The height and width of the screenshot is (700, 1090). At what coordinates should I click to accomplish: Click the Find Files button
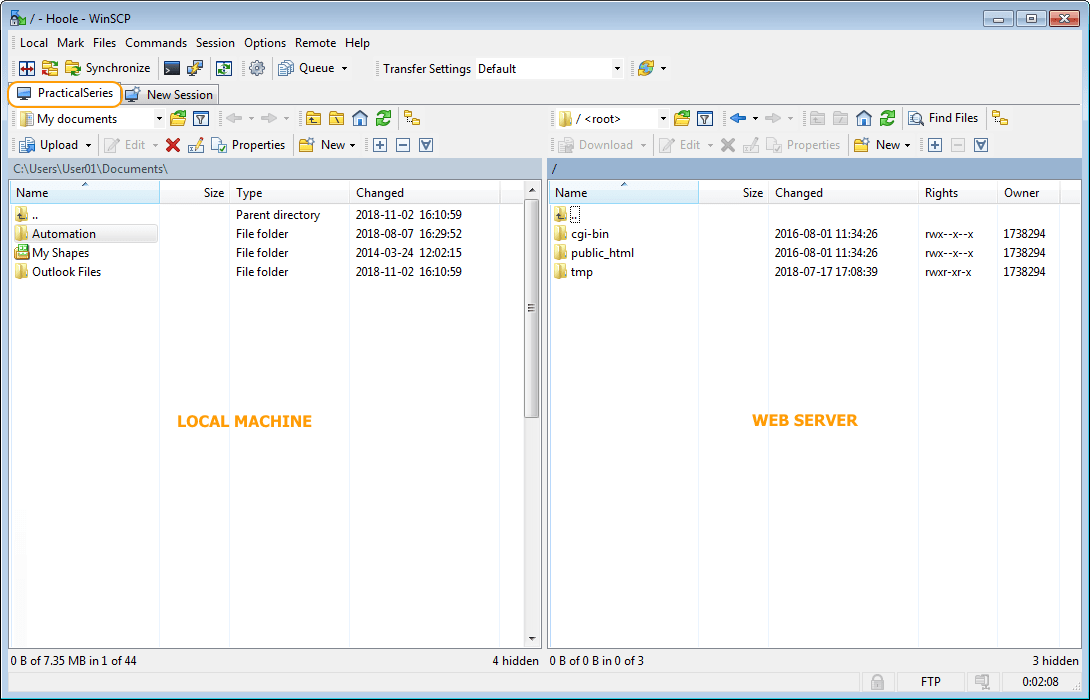[943, 118]
